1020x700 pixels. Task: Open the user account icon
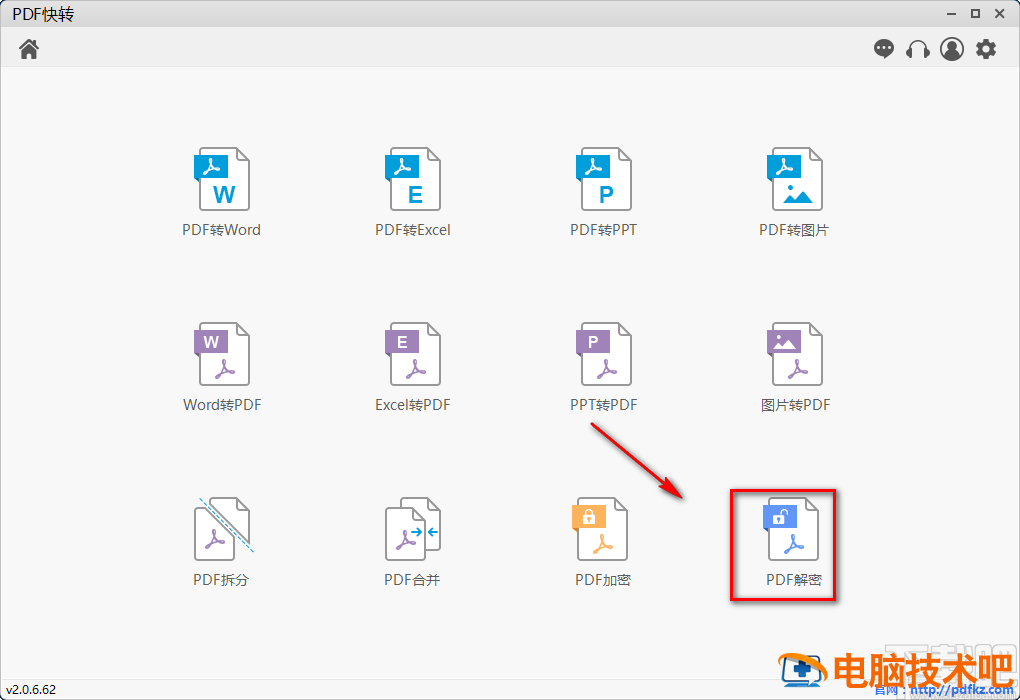coord(952,49)
